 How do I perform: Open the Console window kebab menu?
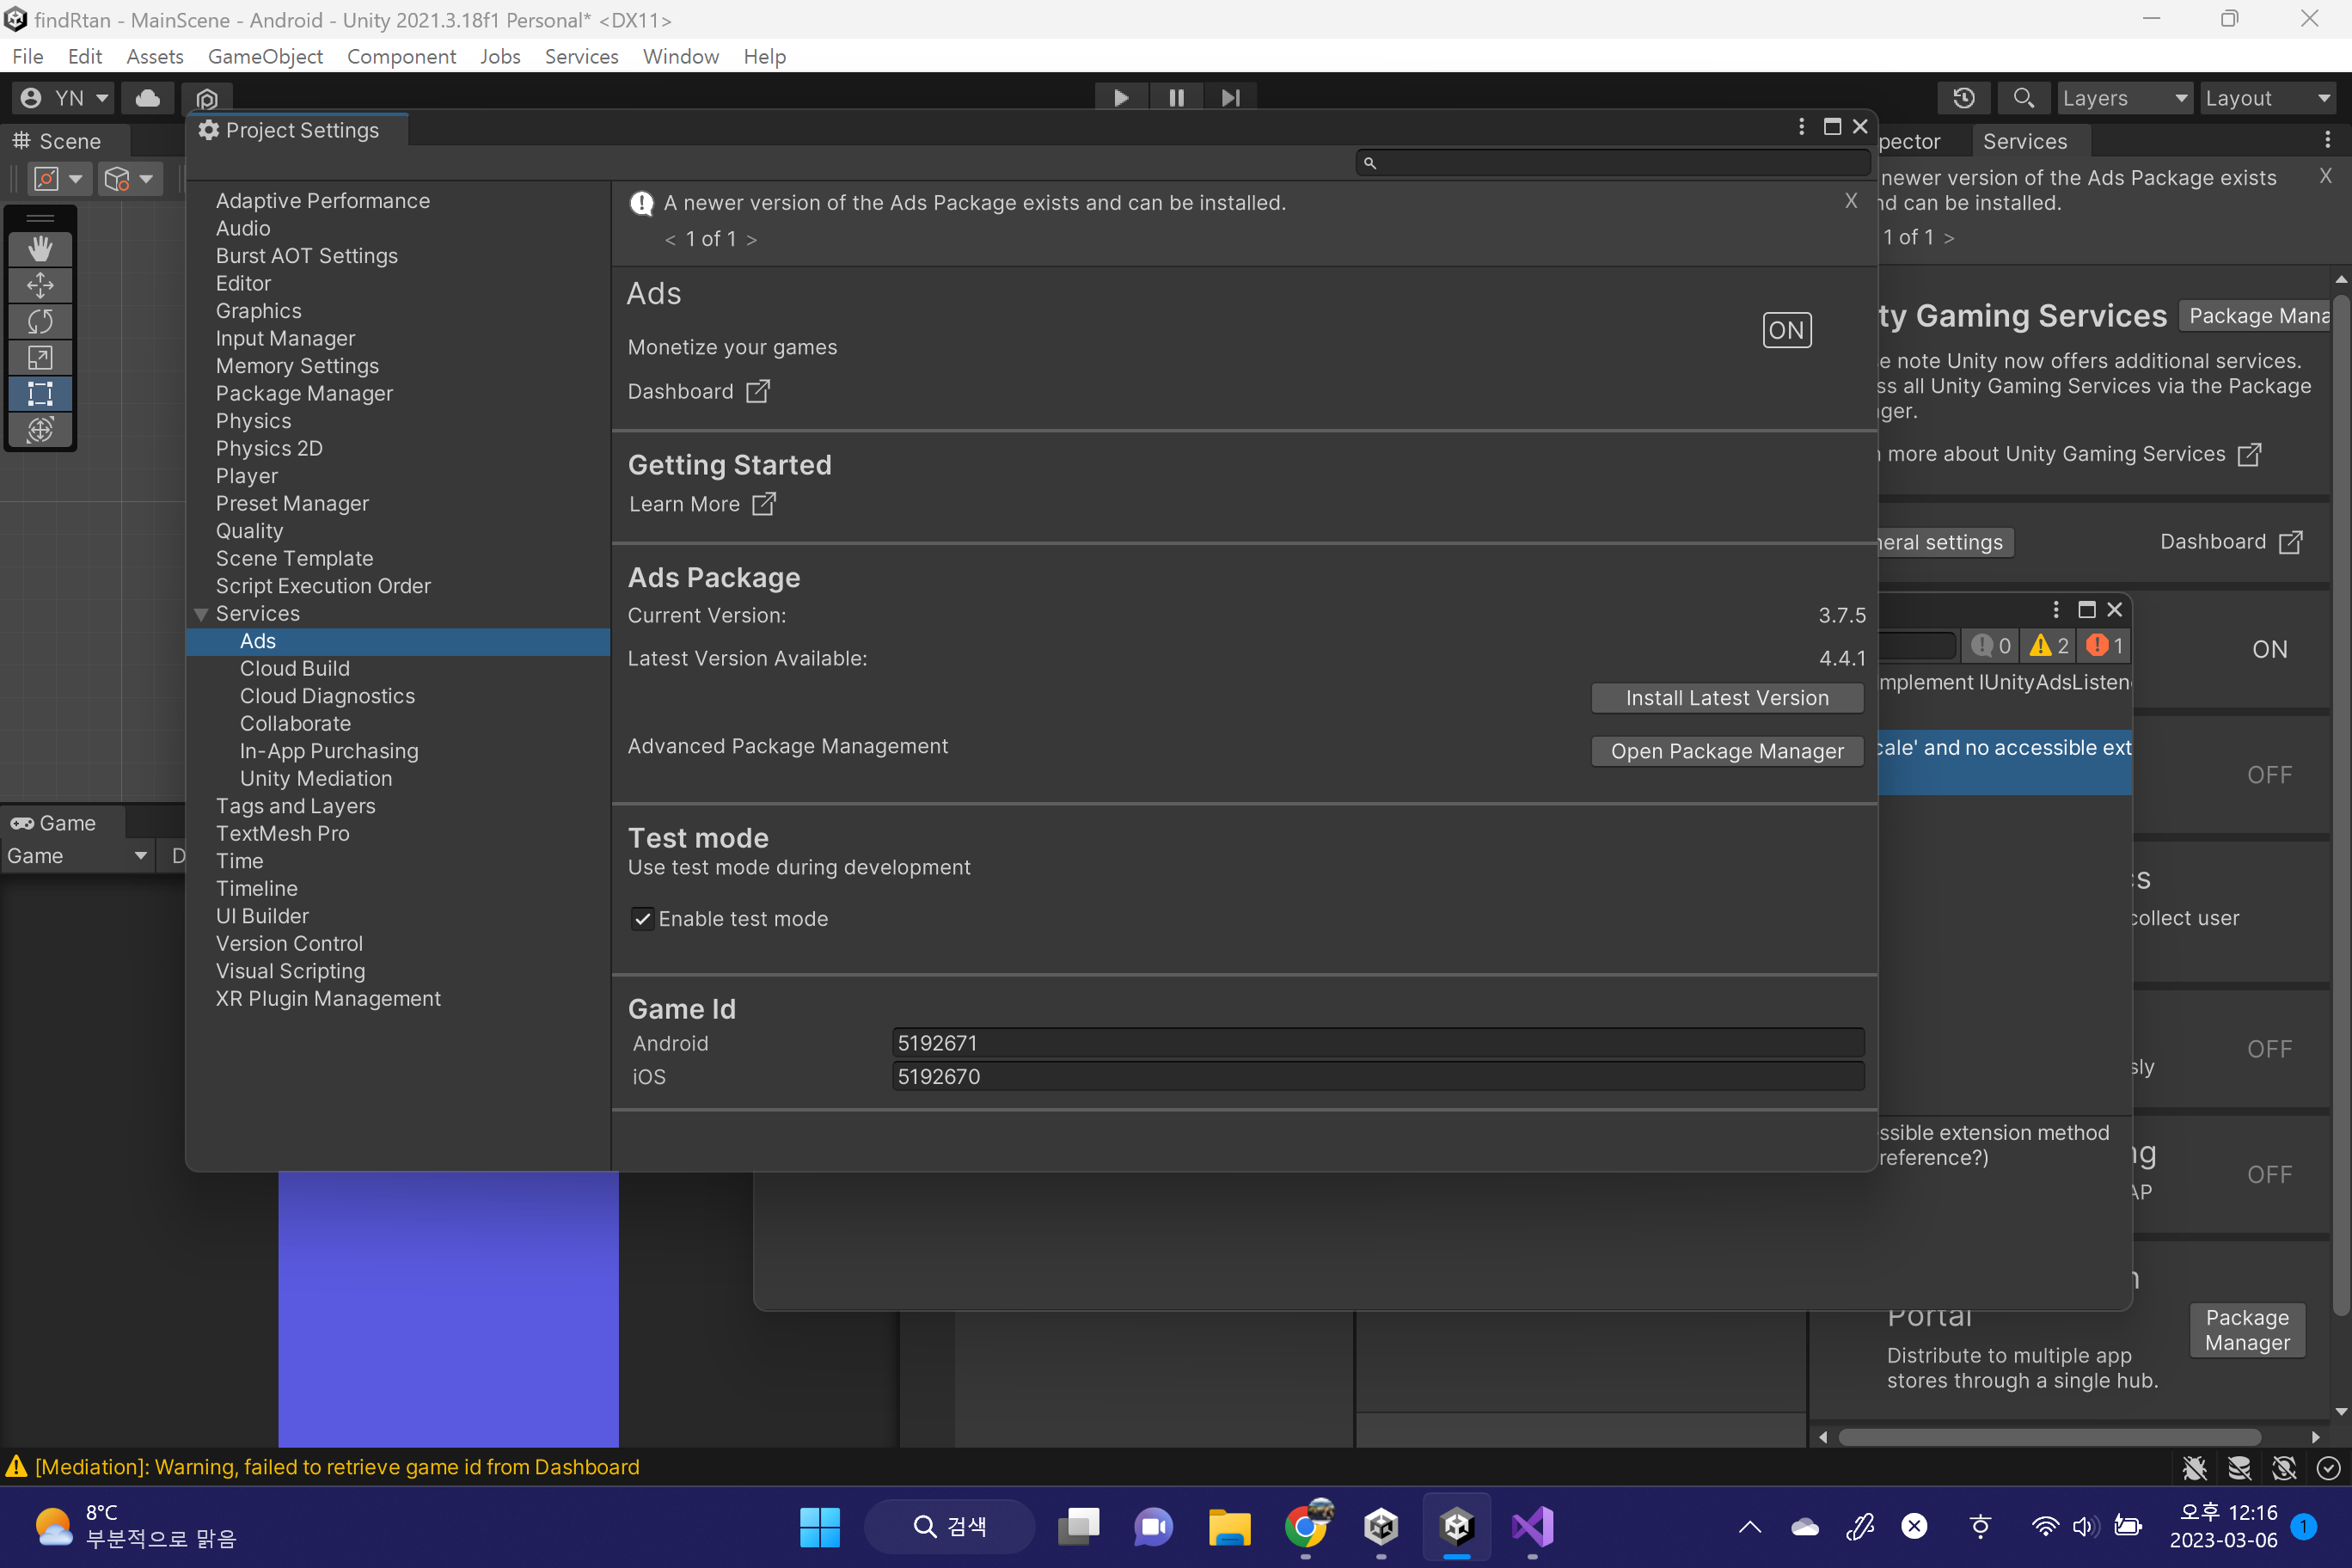(2056, 610)
